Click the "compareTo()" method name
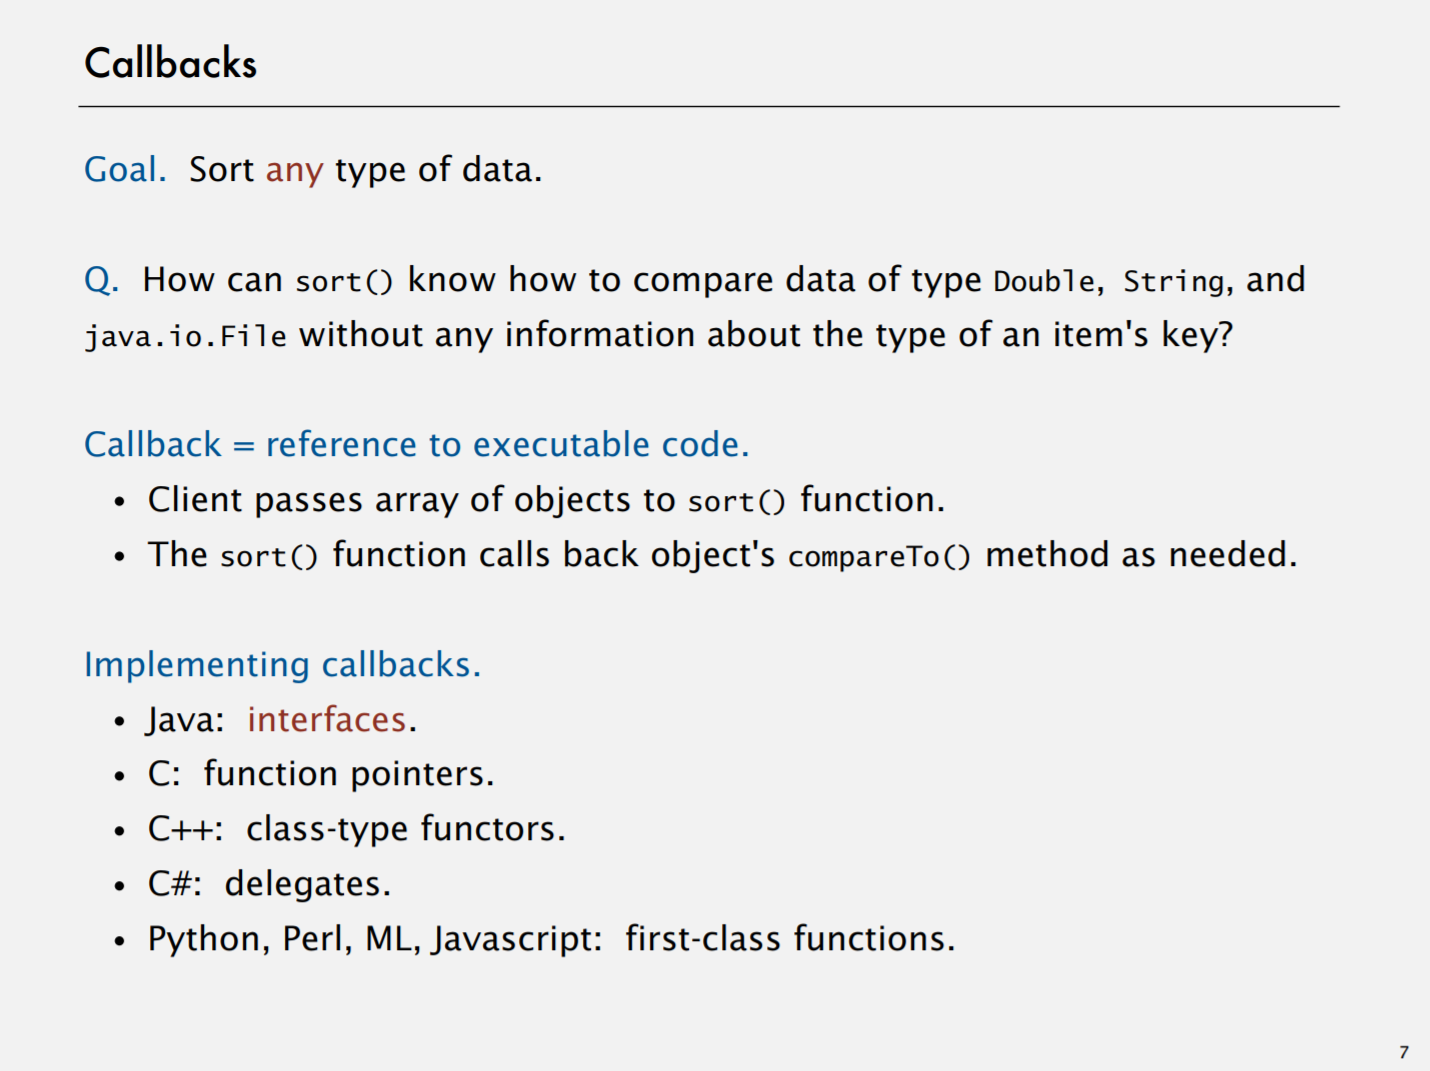1430x1071 pixels. click(879, 557)
